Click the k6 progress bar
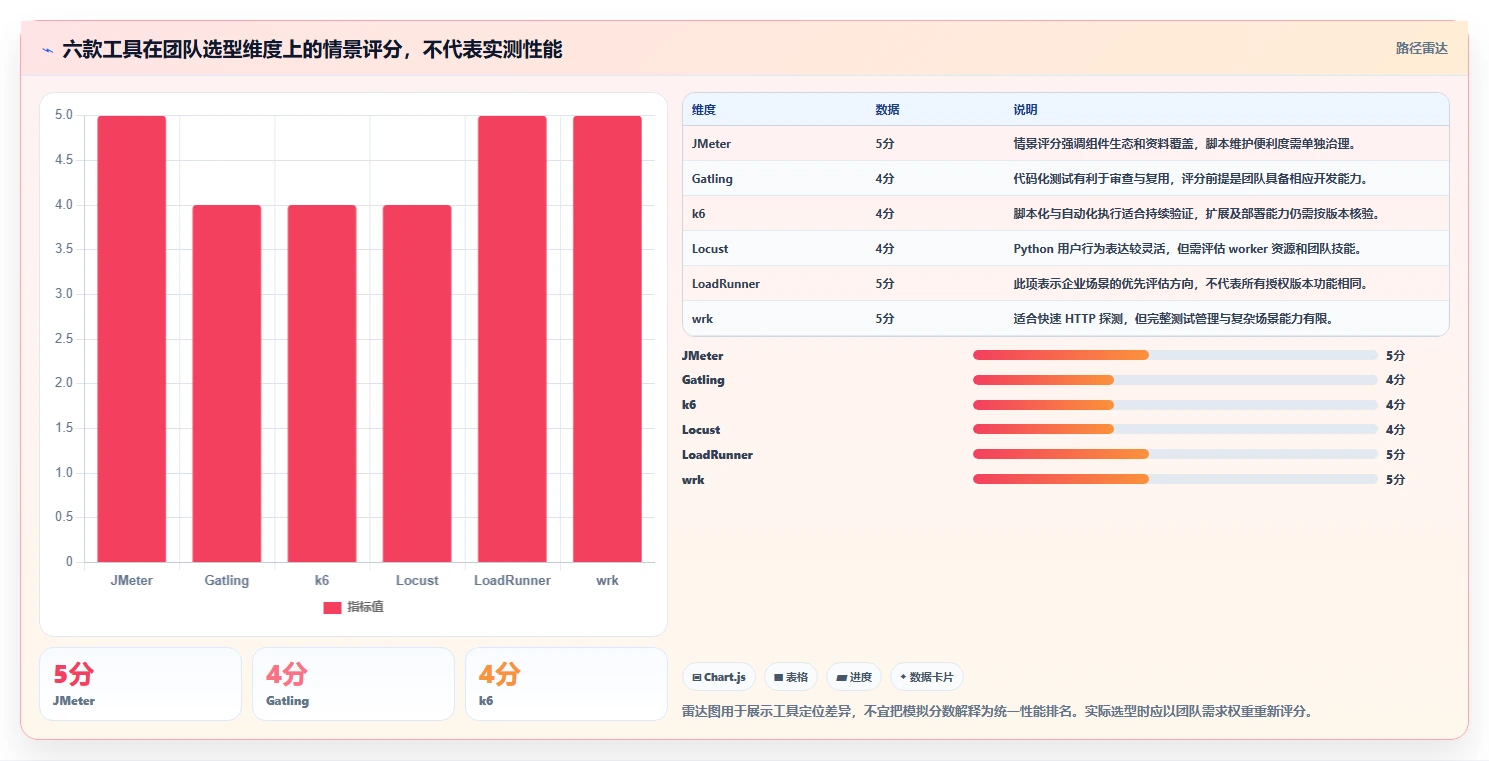Image resolution: width=1489 pixels, height=761 pixels. (x=1175, y=405)
